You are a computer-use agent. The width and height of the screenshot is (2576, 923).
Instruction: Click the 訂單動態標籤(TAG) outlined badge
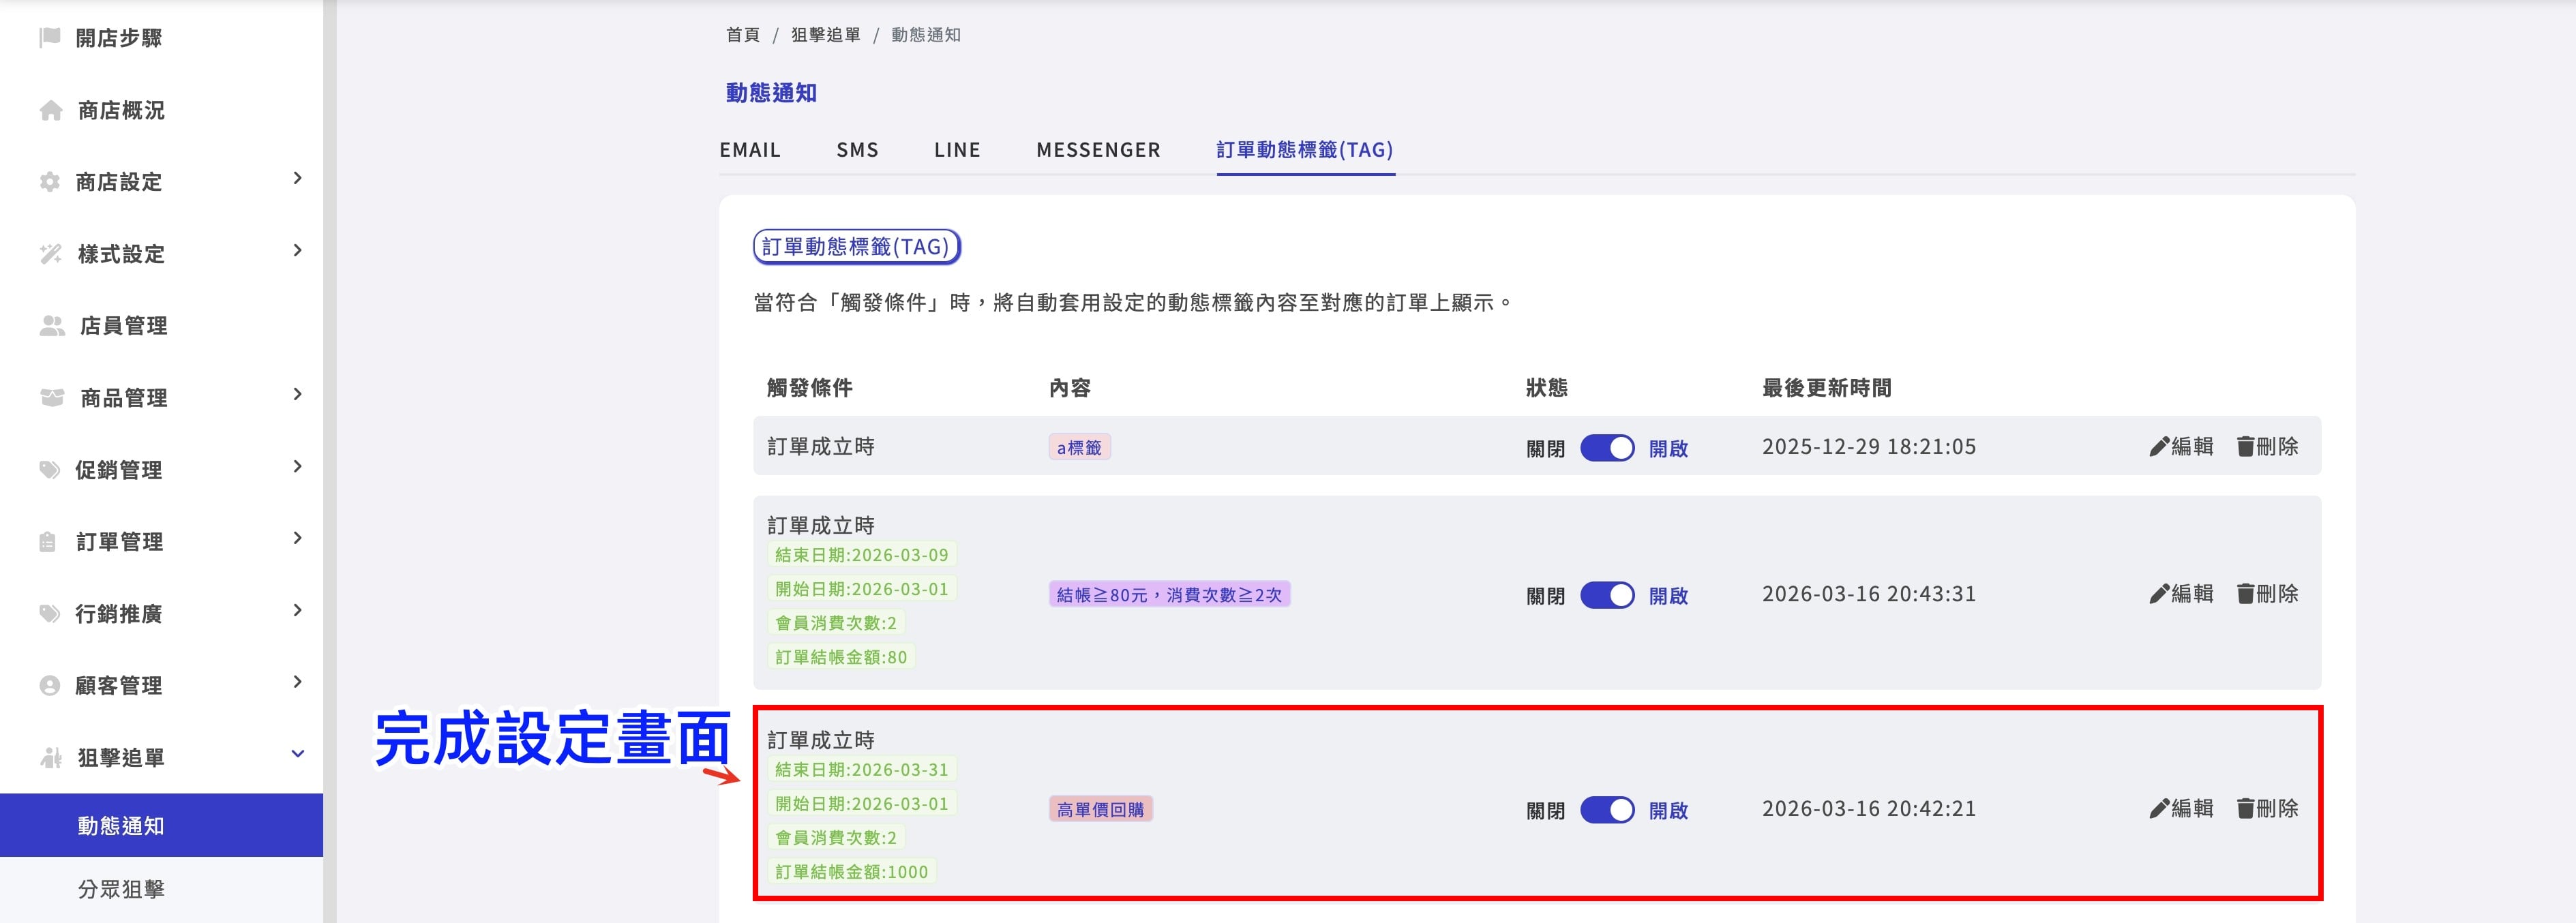(x=856, y=247)
